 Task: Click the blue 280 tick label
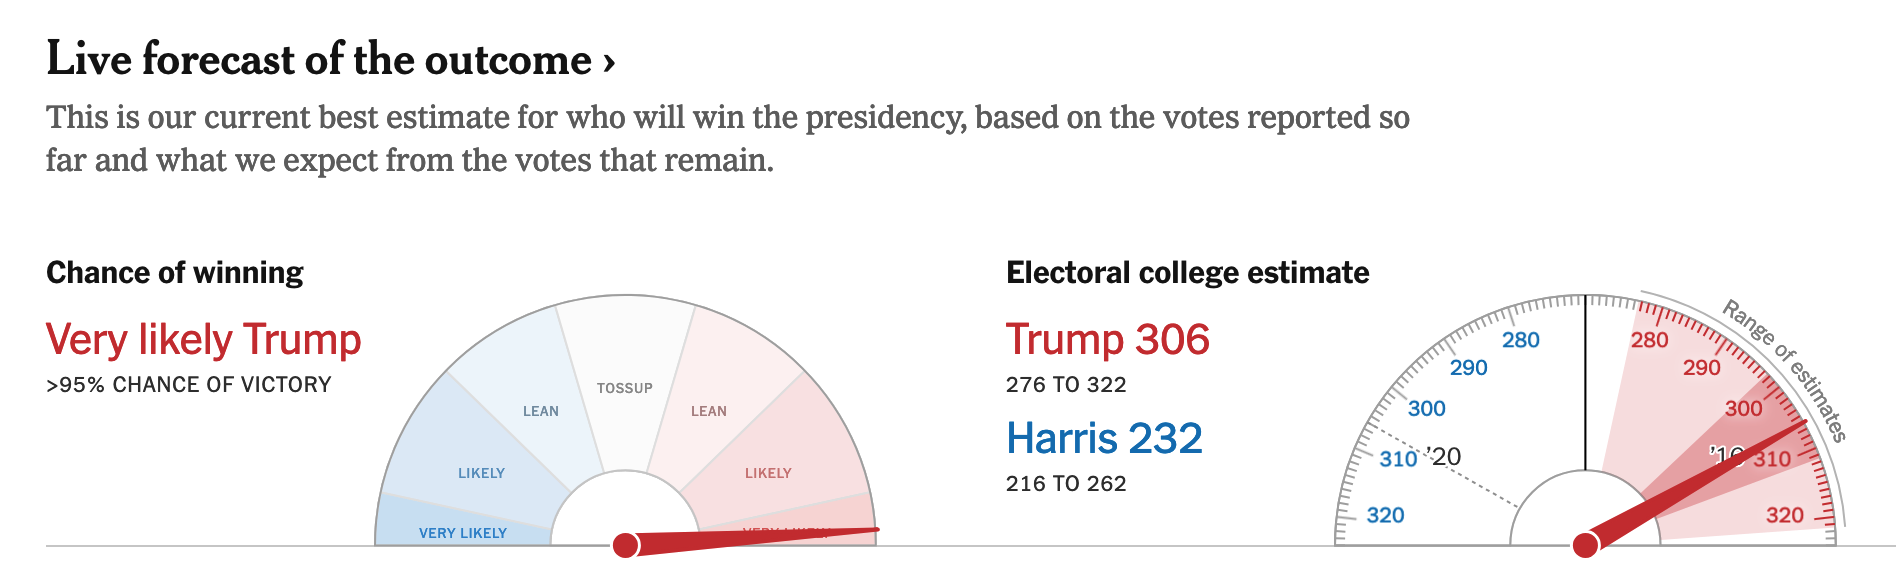point(1520,340)
